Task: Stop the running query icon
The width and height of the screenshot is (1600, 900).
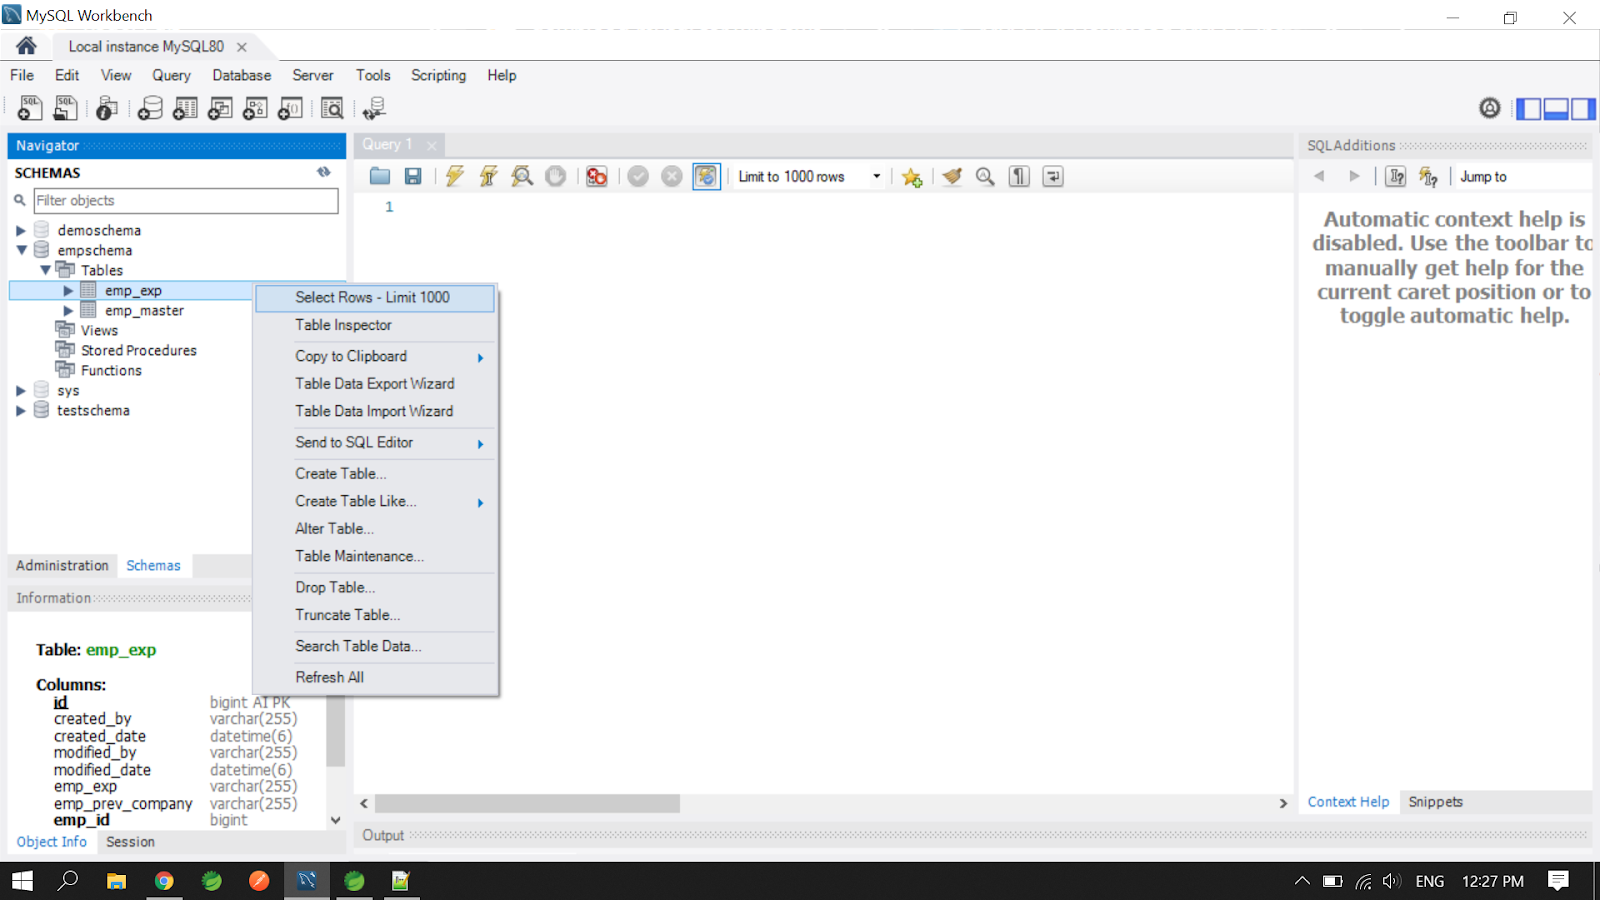Action: pyautogui.click(x=556, y=176)
